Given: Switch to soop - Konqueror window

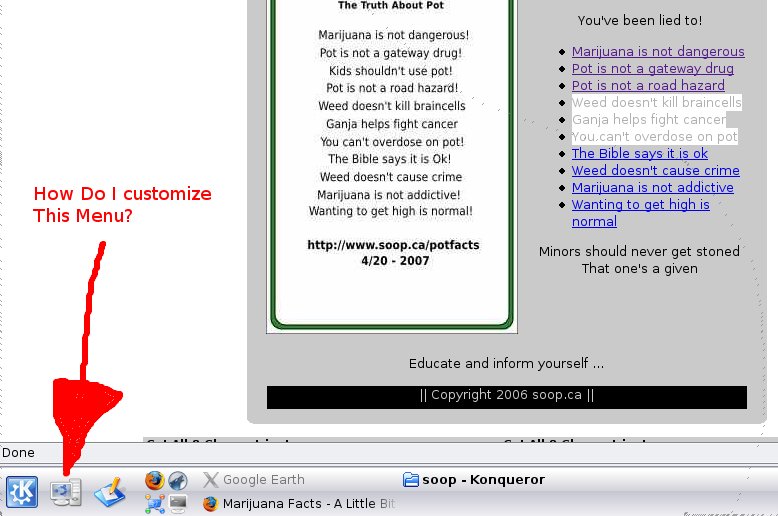Looking at the screenshot, I should [x=474, y=480].
